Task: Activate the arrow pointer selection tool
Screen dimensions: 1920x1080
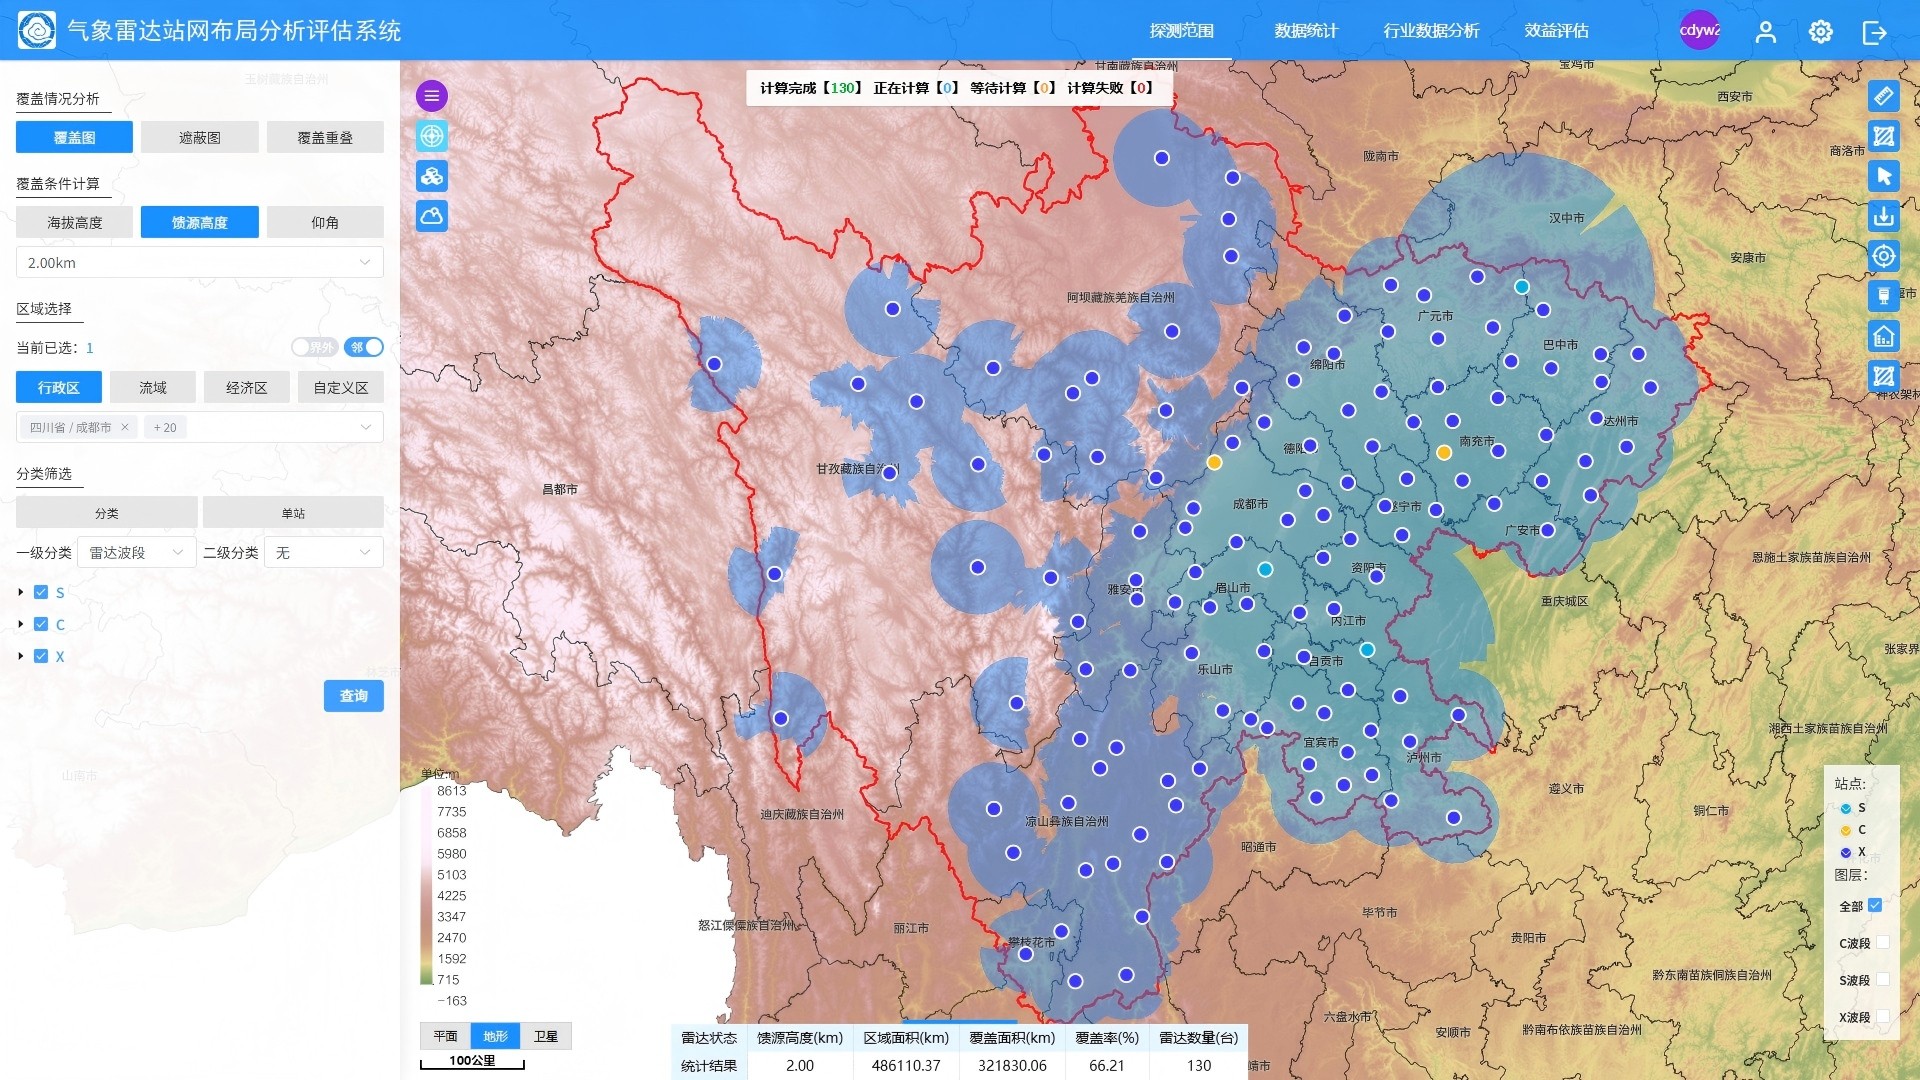Action: click(1883, 176)
